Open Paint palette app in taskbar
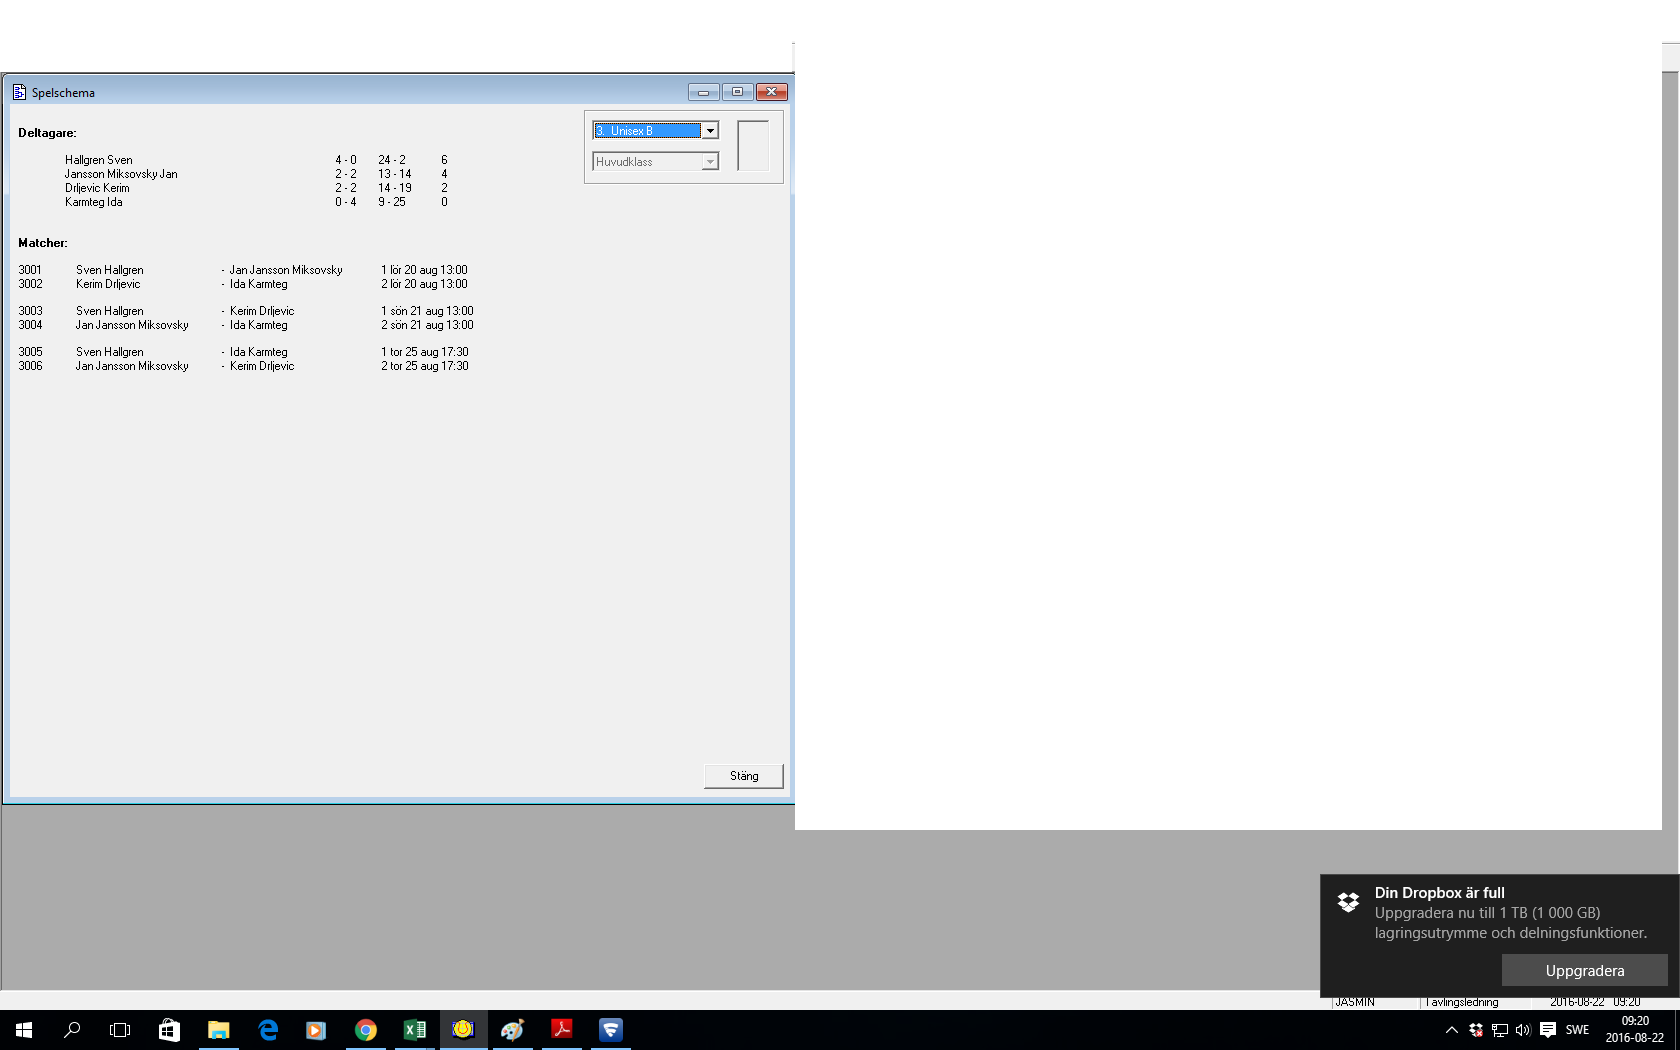 (512, 1030)
